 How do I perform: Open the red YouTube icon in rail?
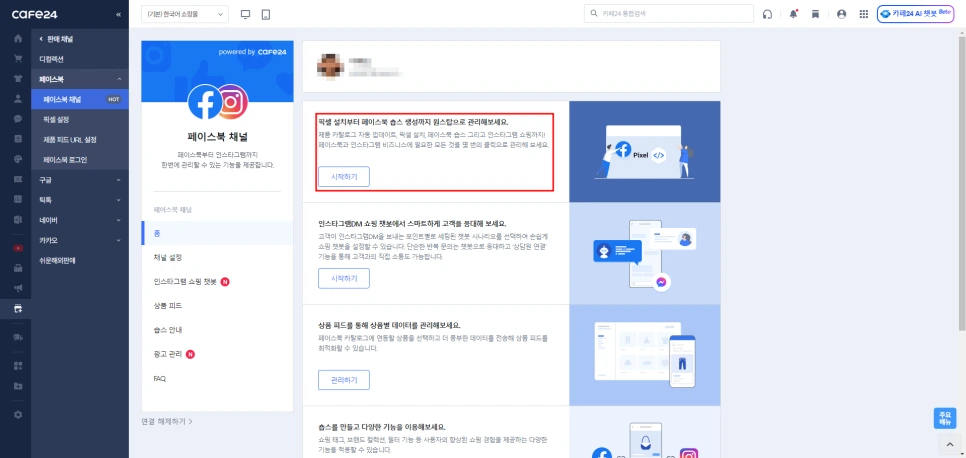(18, 248)
